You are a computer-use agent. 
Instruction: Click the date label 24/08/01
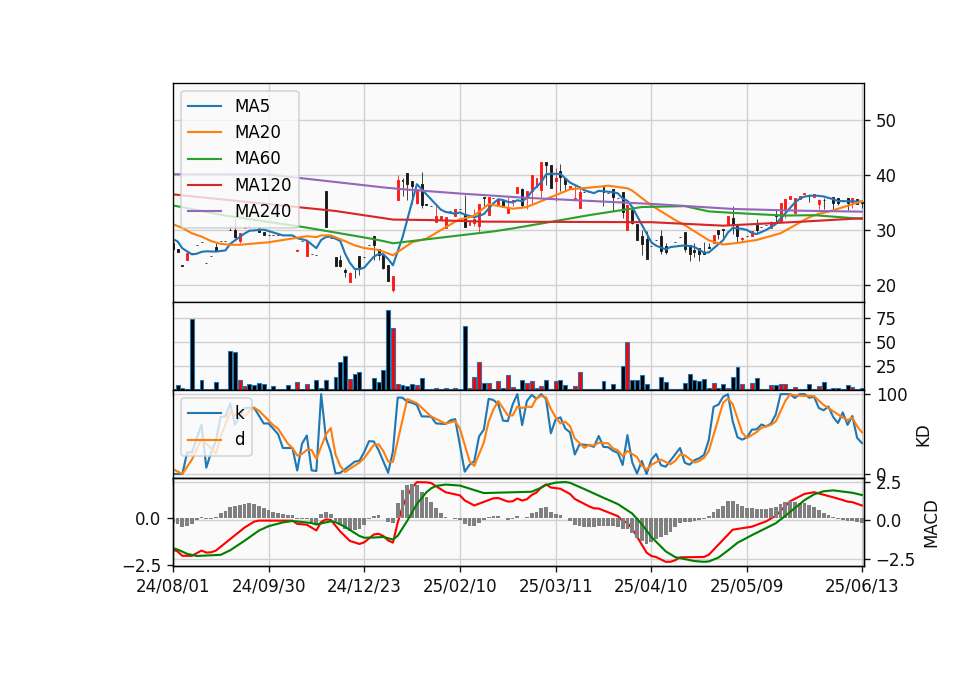coord(173,586)
